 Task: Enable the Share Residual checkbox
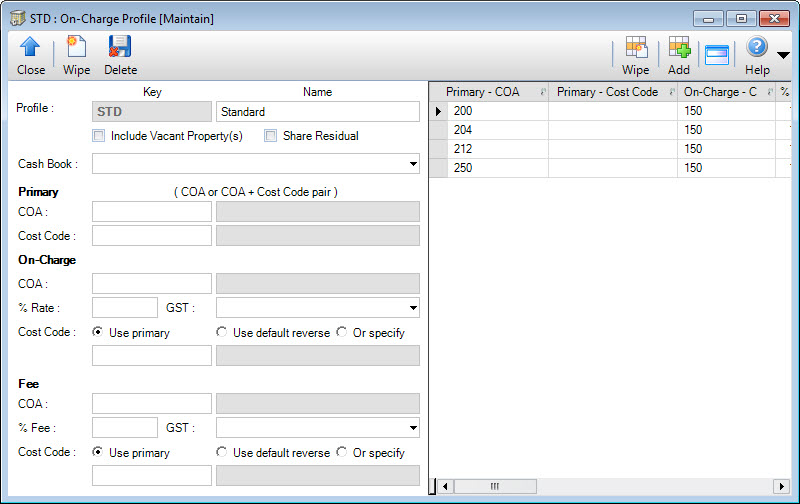pos(270,136)
